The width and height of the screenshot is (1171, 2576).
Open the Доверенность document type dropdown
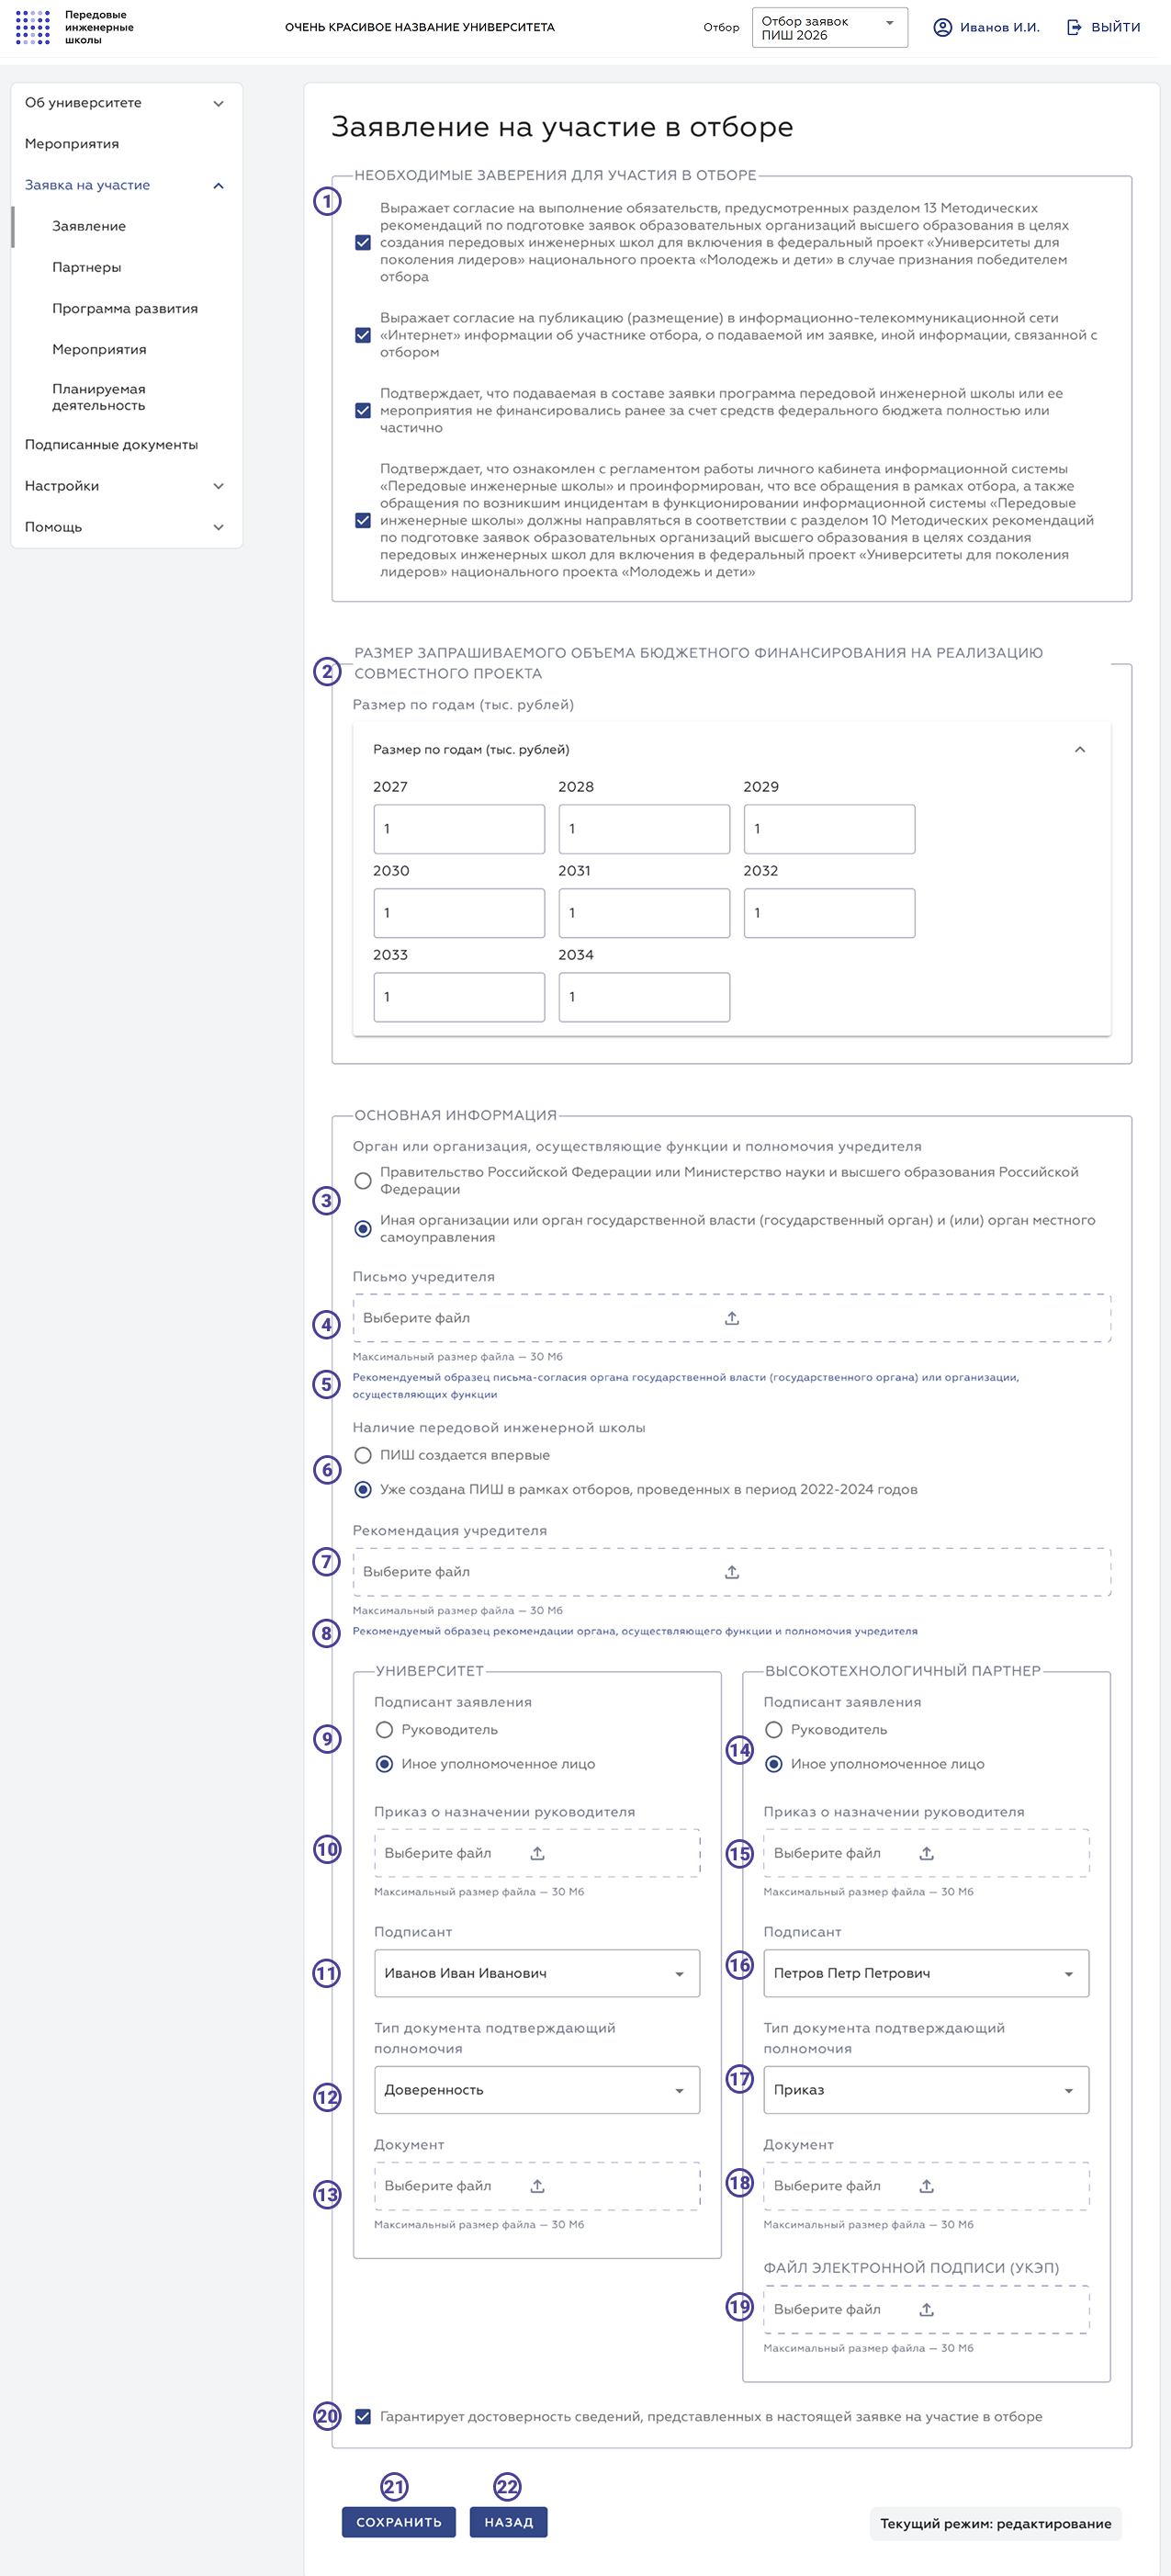pyautogui.click(x=537, y=2090)
